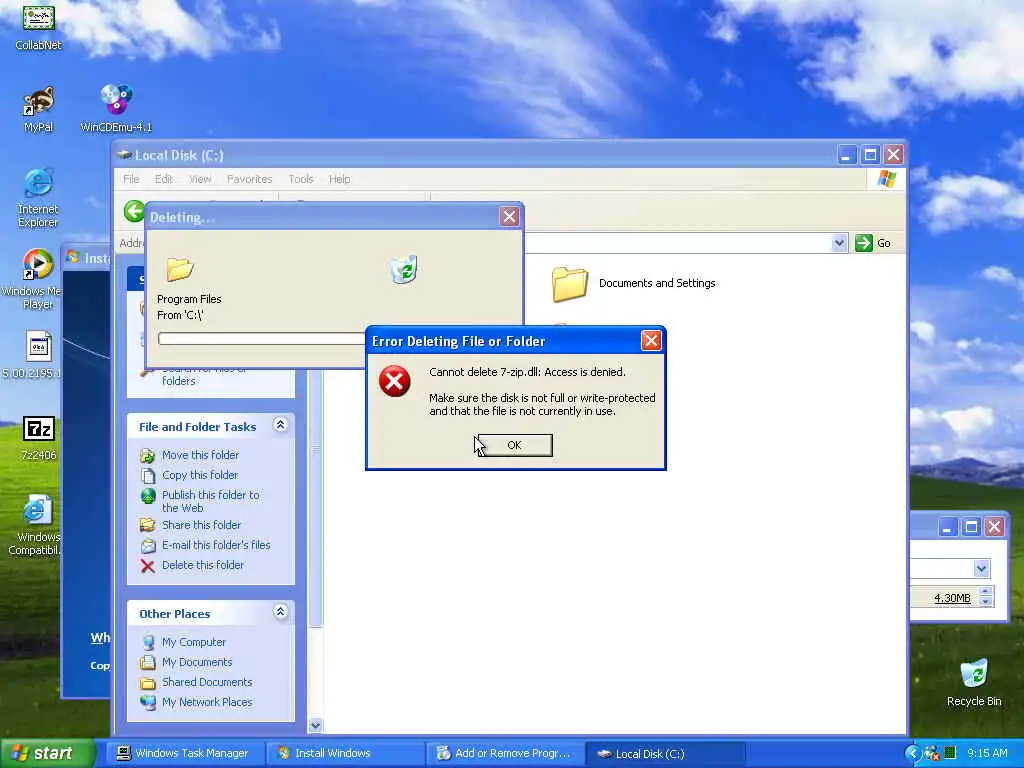The image size is (1024, 768).
Task: Click the sidebar scroll-down arrow
Action: (x=315, y=726)
